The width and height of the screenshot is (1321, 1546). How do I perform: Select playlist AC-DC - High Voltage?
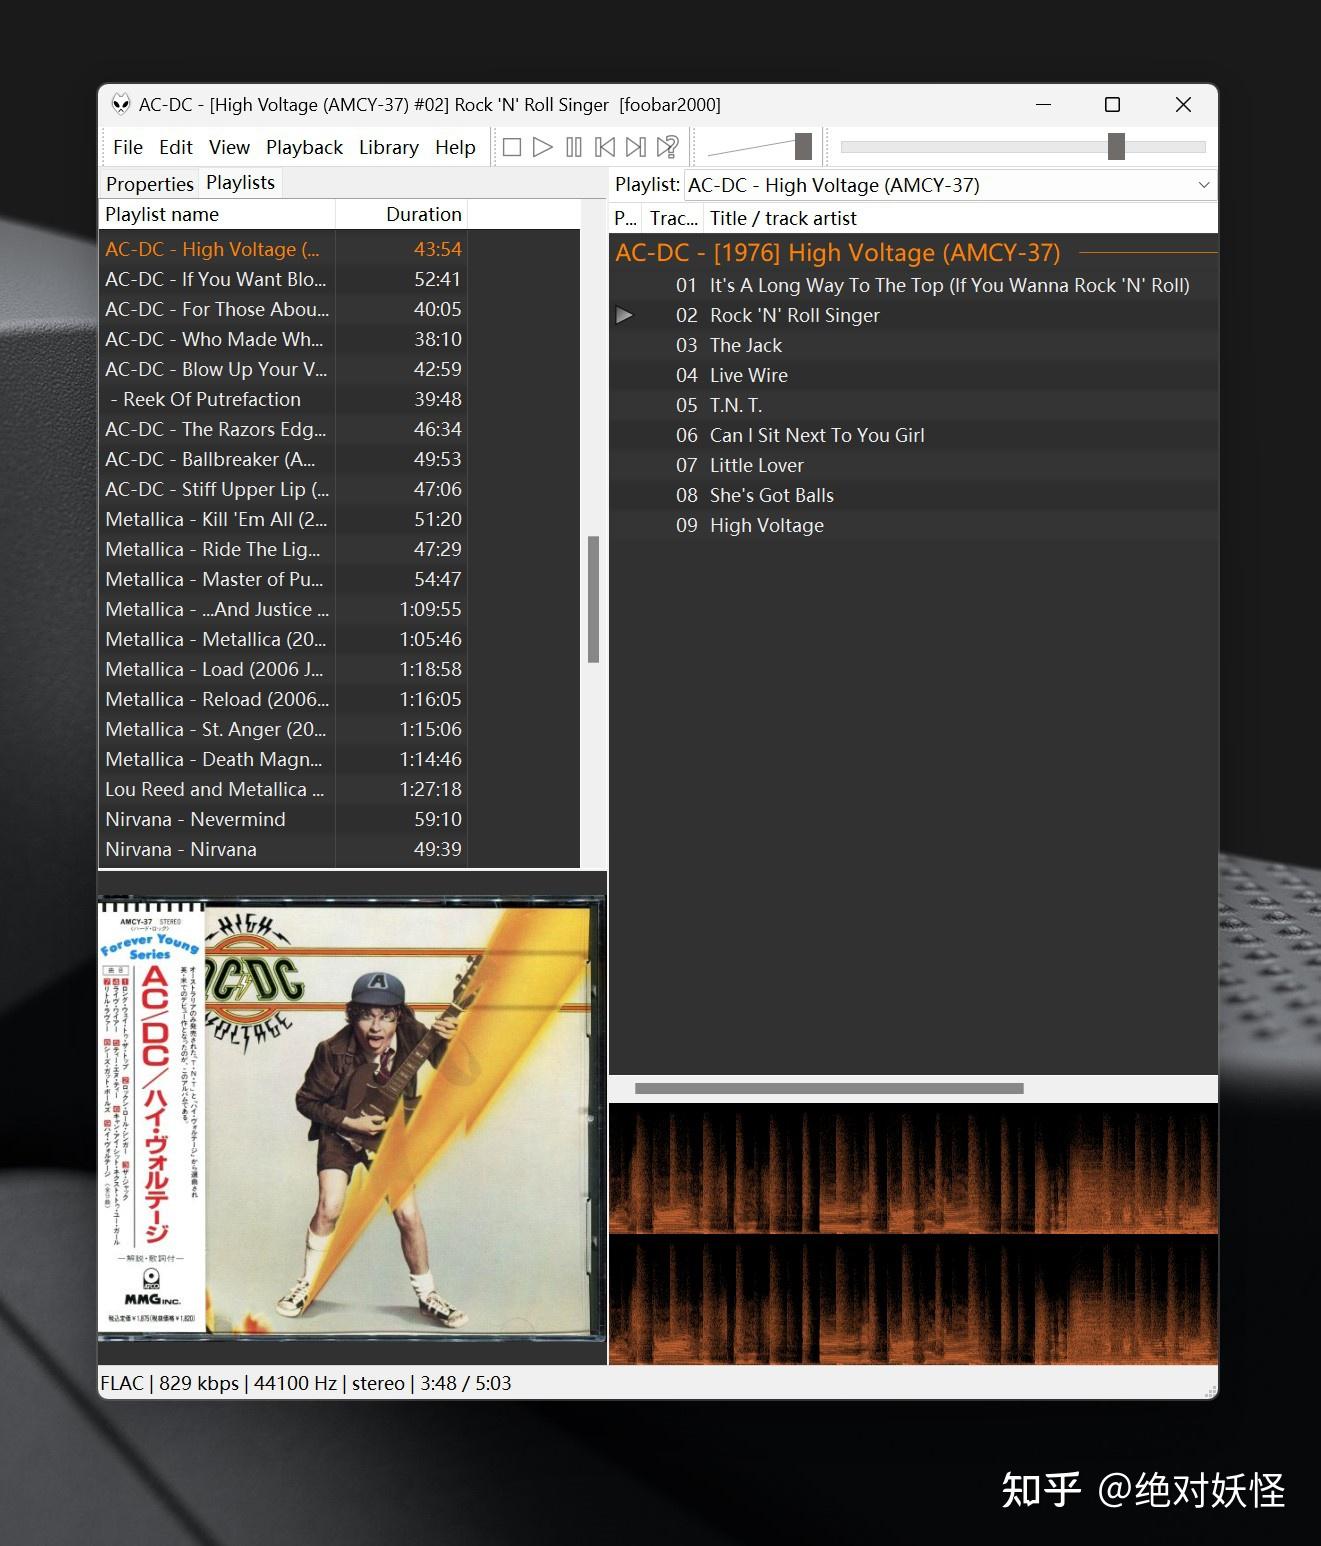pos(339,249)
